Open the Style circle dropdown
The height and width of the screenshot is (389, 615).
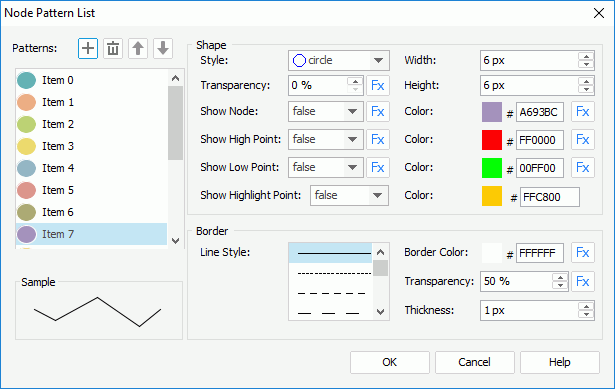point(339,60)
